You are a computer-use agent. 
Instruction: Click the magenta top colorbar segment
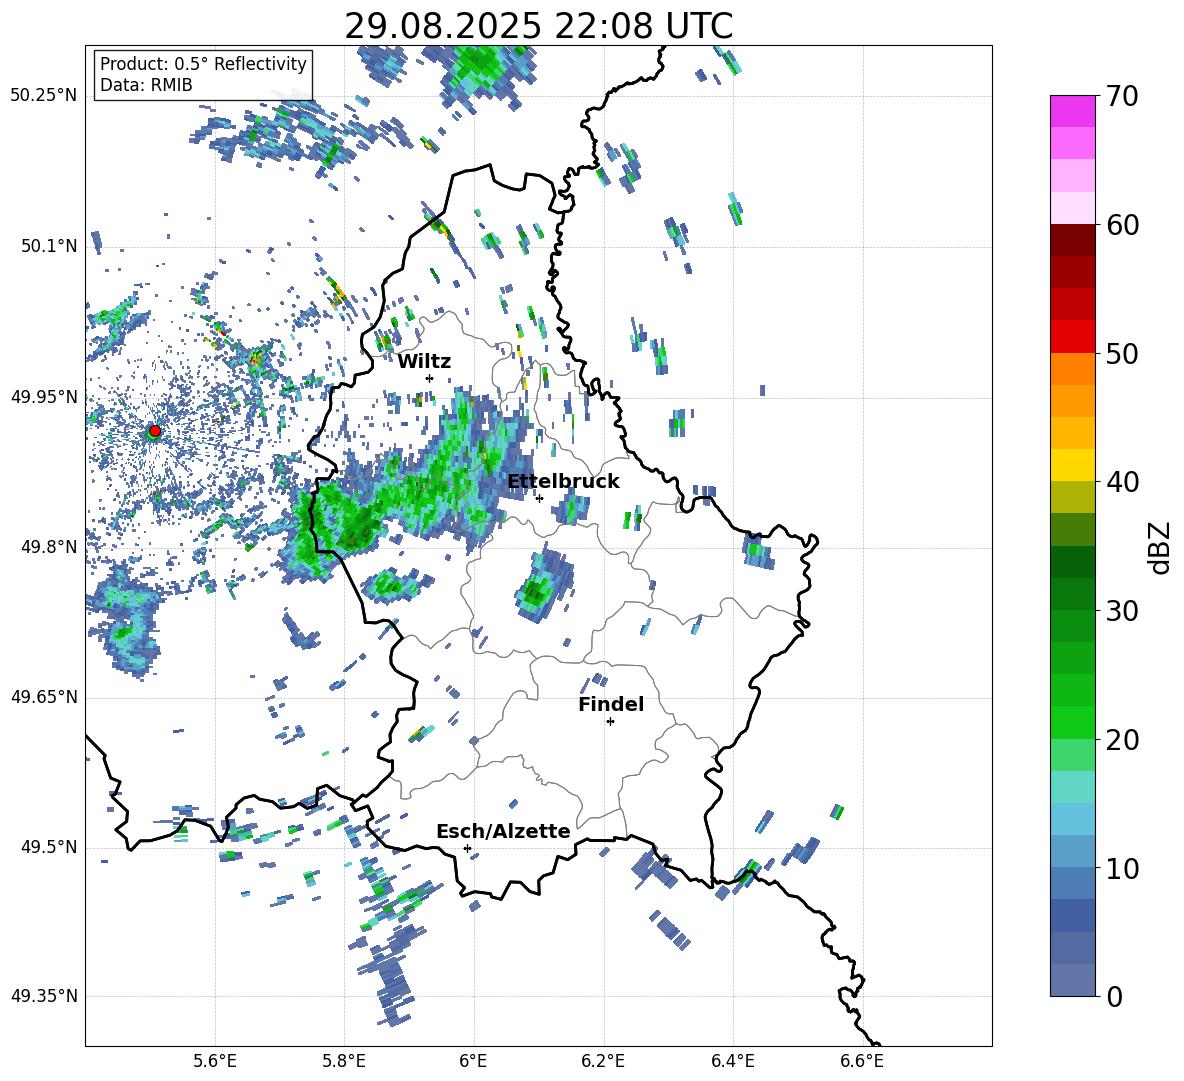[x=1072, y=112]
